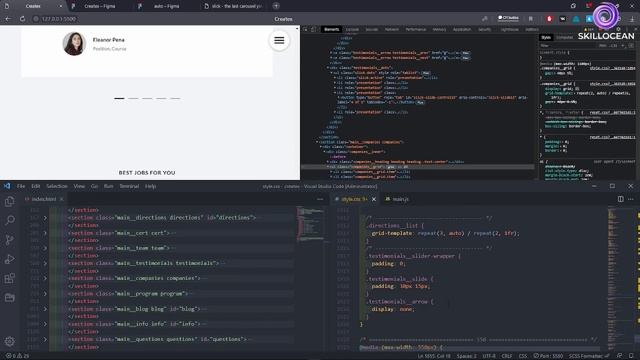640x360 pixels.
Task: Reload the page in the browser
Action: point(22,19)
